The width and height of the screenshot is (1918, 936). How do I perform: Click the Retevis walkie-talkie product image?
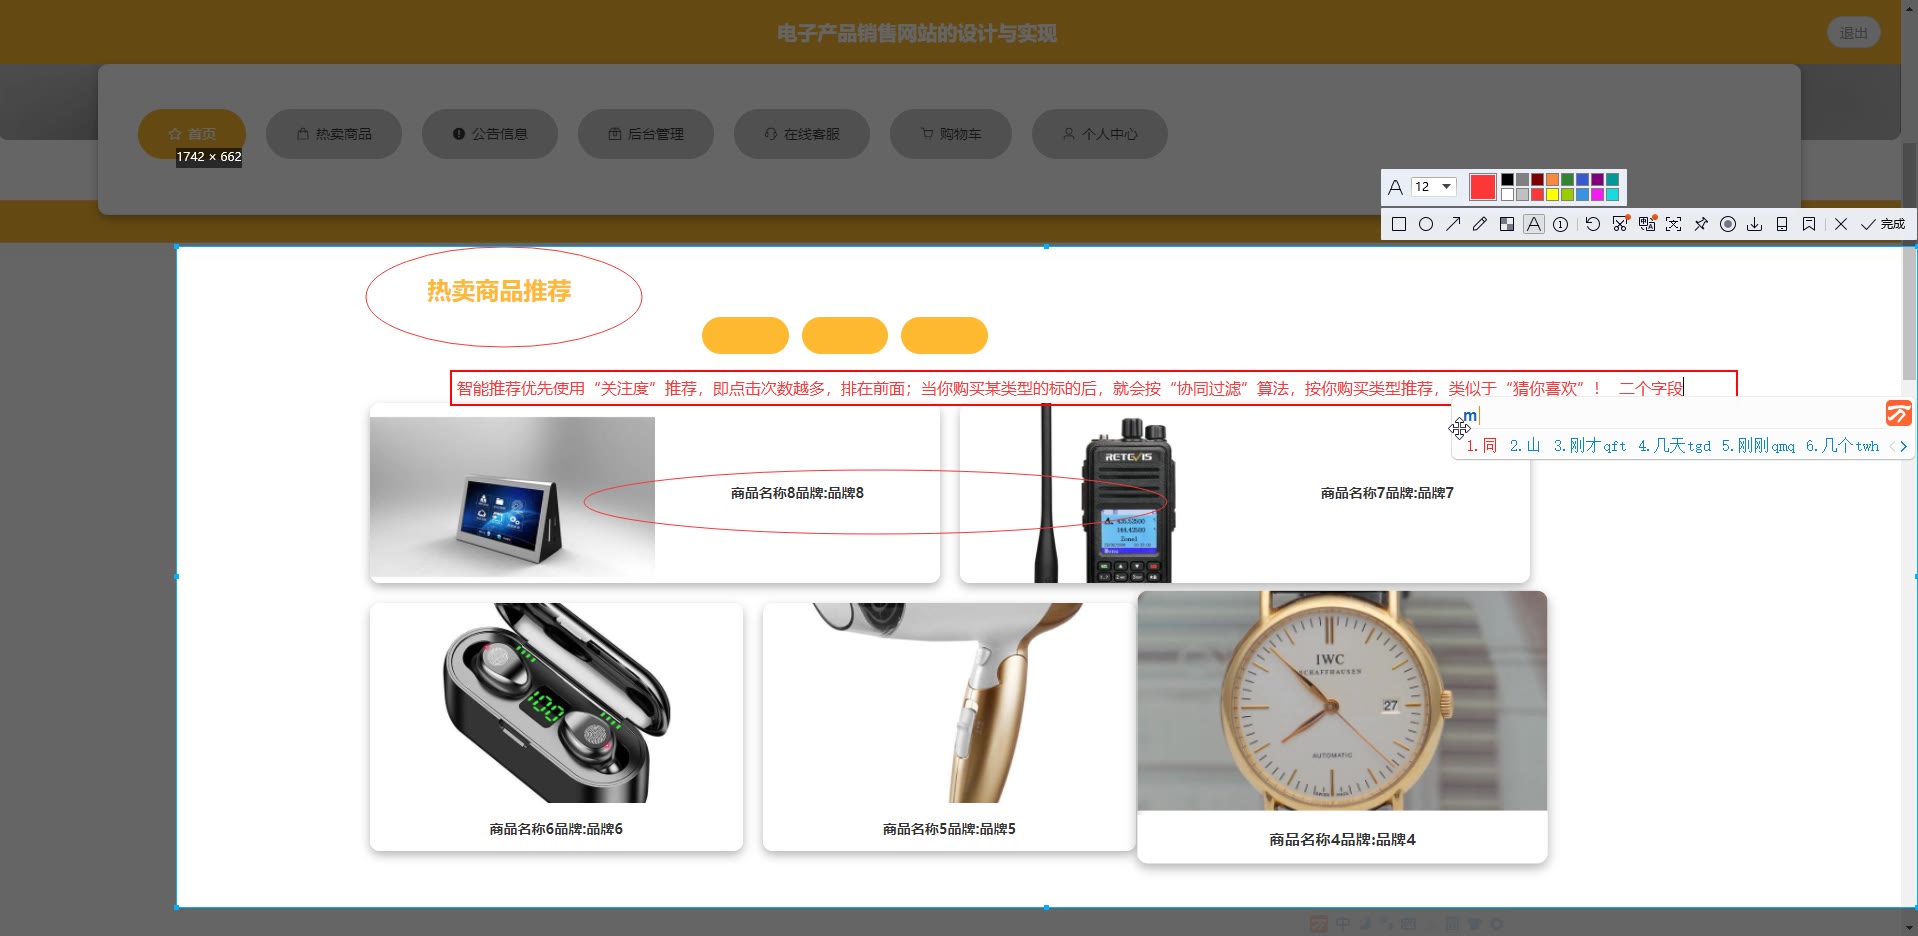[1104, 493]
